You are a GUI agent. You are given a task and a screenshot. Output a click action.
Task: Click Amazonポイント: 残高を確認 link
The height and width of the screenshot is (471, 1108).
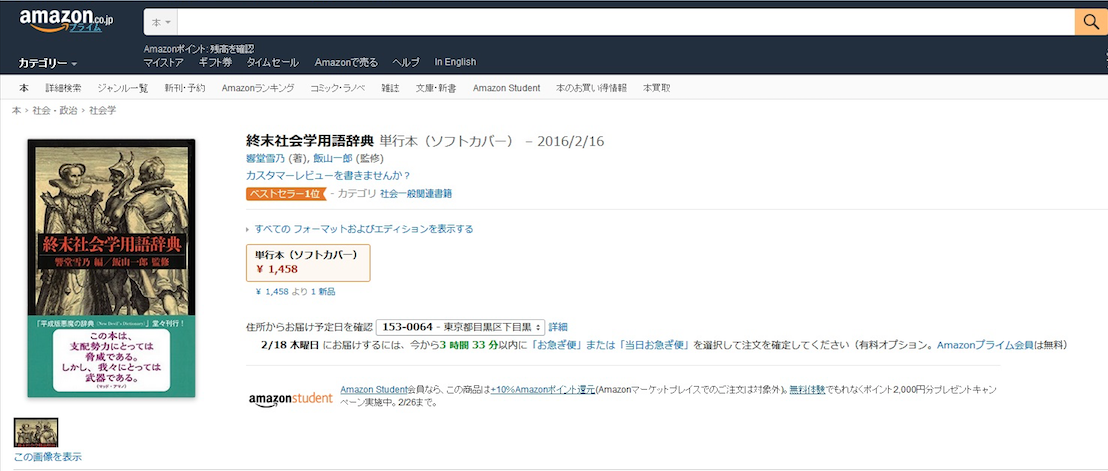(x=199, y=49)
